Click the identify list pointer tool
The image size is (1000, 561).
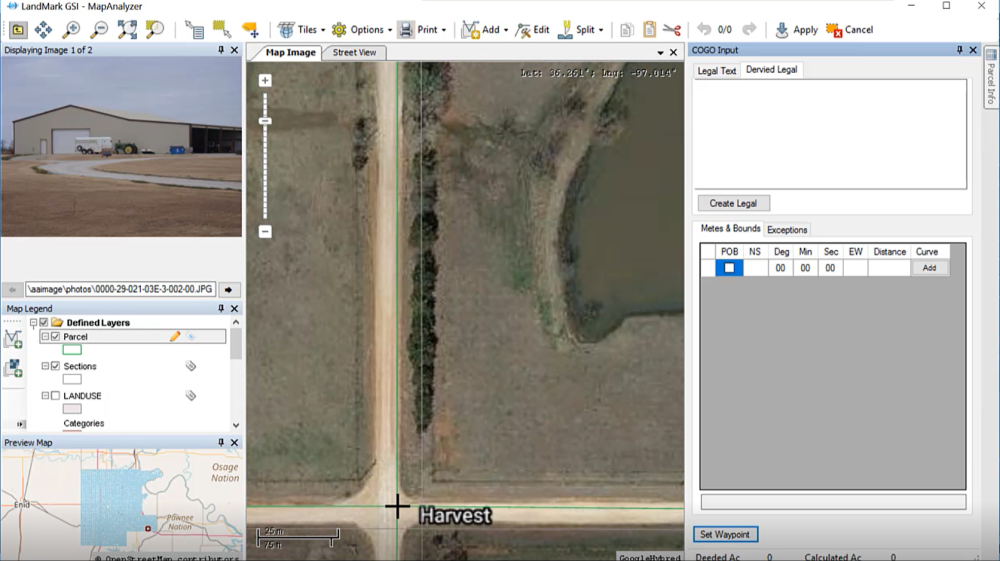click(x=194, y=29)
